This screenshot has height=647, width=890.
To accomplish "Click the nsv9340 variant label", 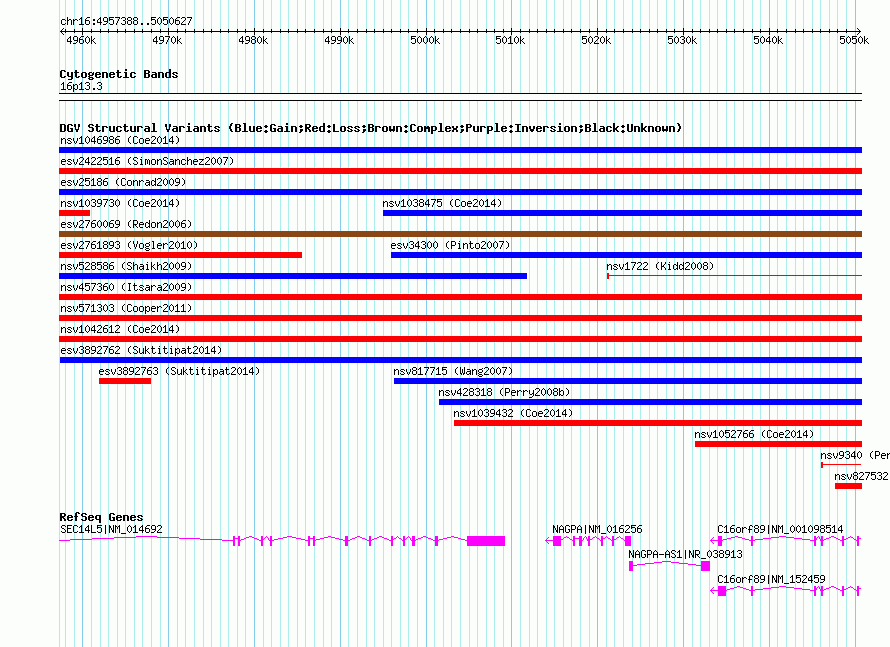I will tap(854, 455).
